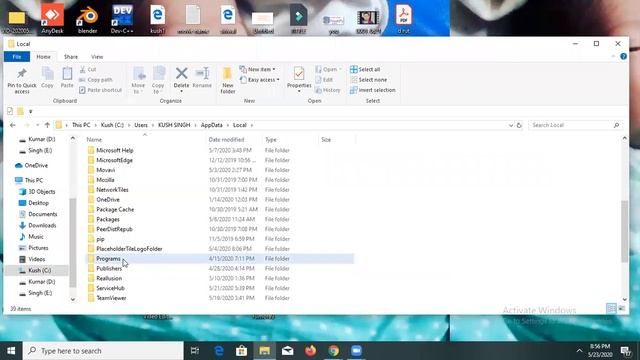Open the Open command dropdown

coord(328,69)
